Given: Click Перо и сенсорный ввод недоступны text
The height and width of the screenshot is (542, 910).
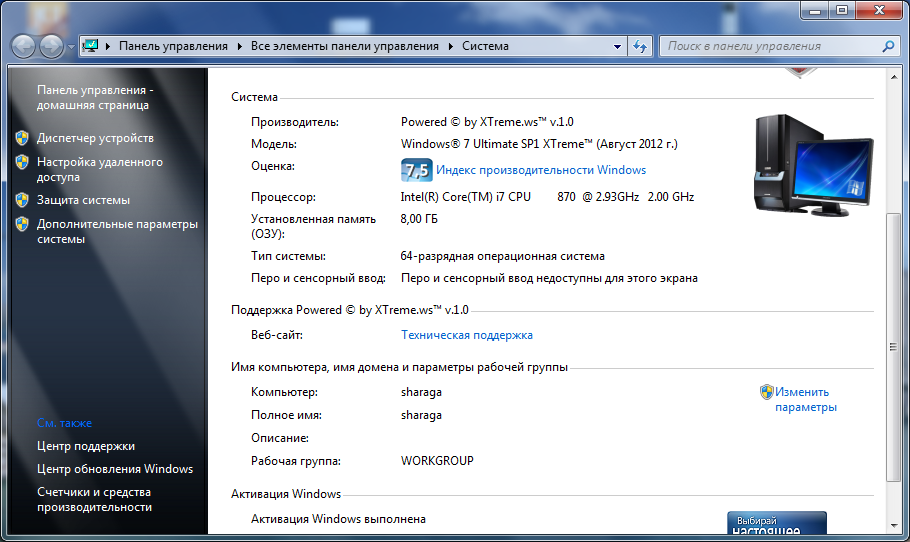Looking at the screenshot, I should pyautogui.click(x=549, y=278).
